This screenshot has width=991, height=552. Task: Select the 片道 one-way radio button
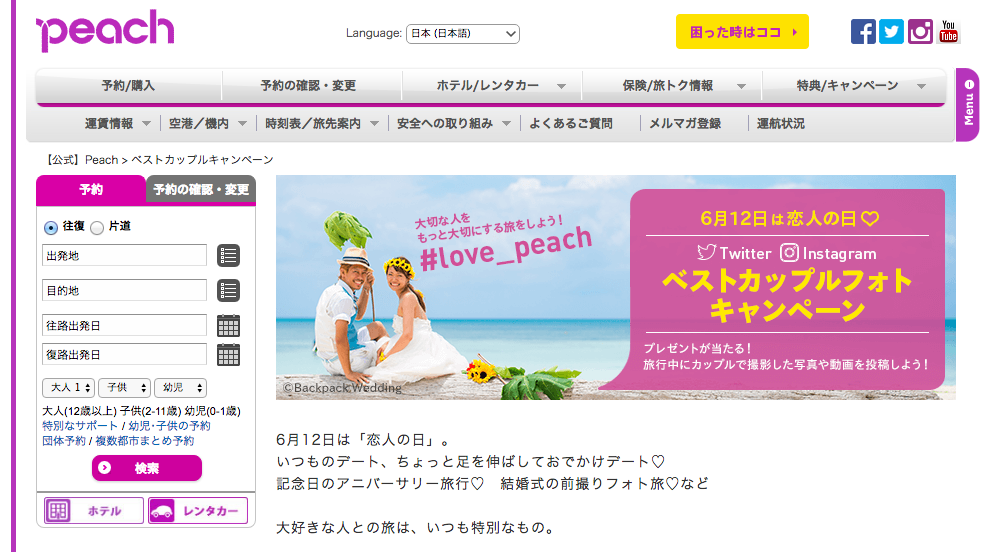pyautogui.click(x=97, y=227)
